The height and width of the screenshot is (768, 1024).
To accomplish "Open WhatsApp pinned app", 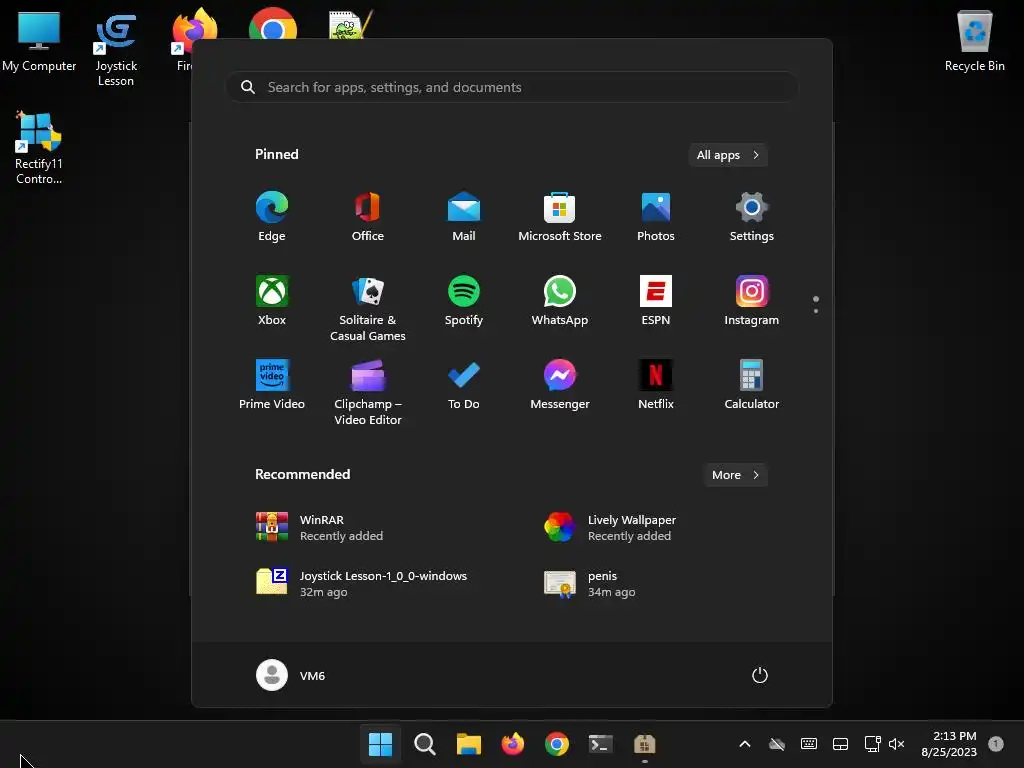I will (560, 301).
